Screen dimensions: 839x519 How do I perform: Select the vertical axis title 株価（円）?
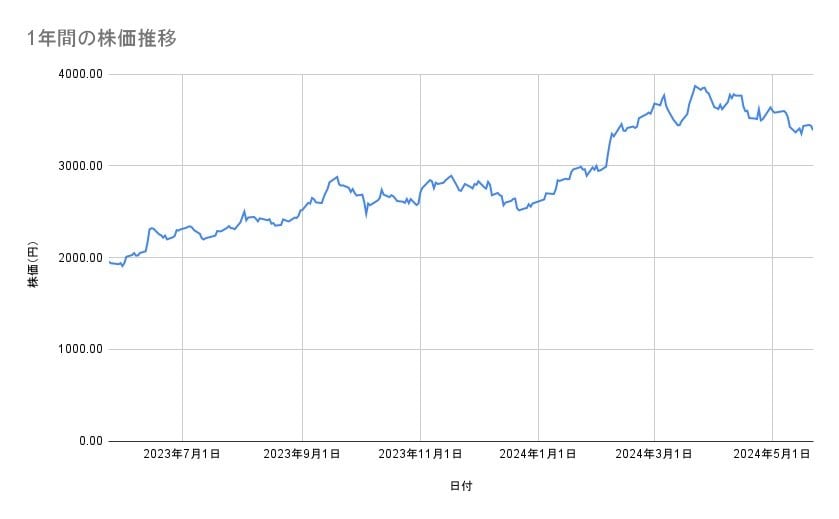tap(33, 264)
